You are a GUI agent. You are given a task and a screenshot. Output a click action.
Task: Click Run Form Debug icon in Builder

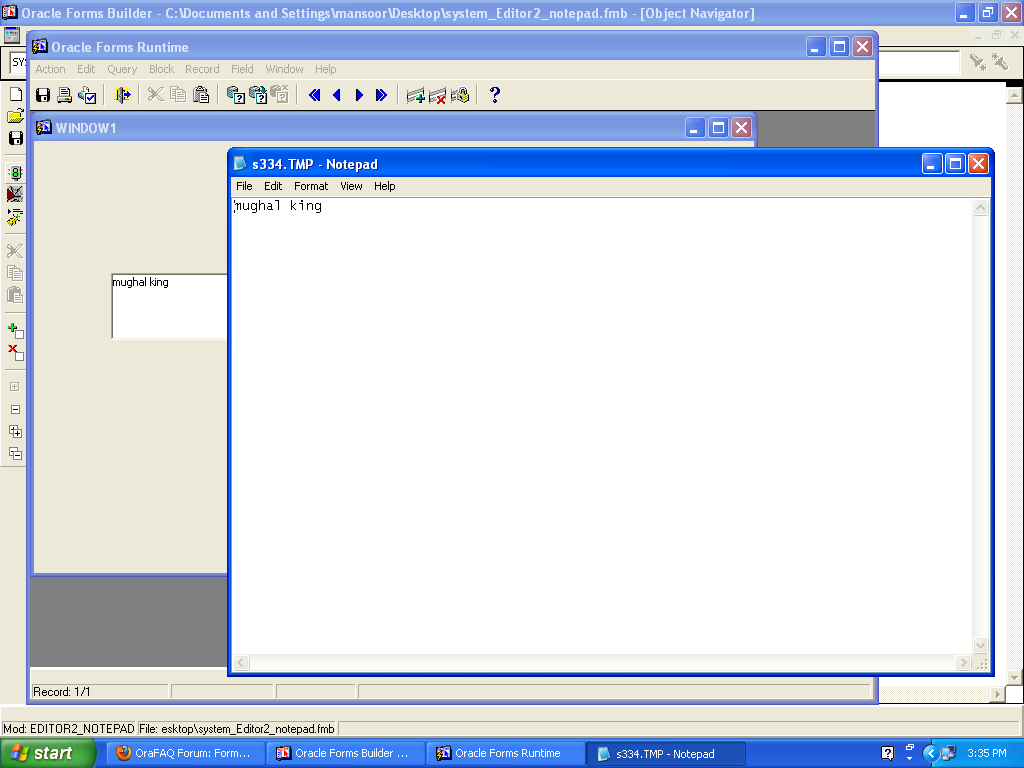click(x=15, y=194)
